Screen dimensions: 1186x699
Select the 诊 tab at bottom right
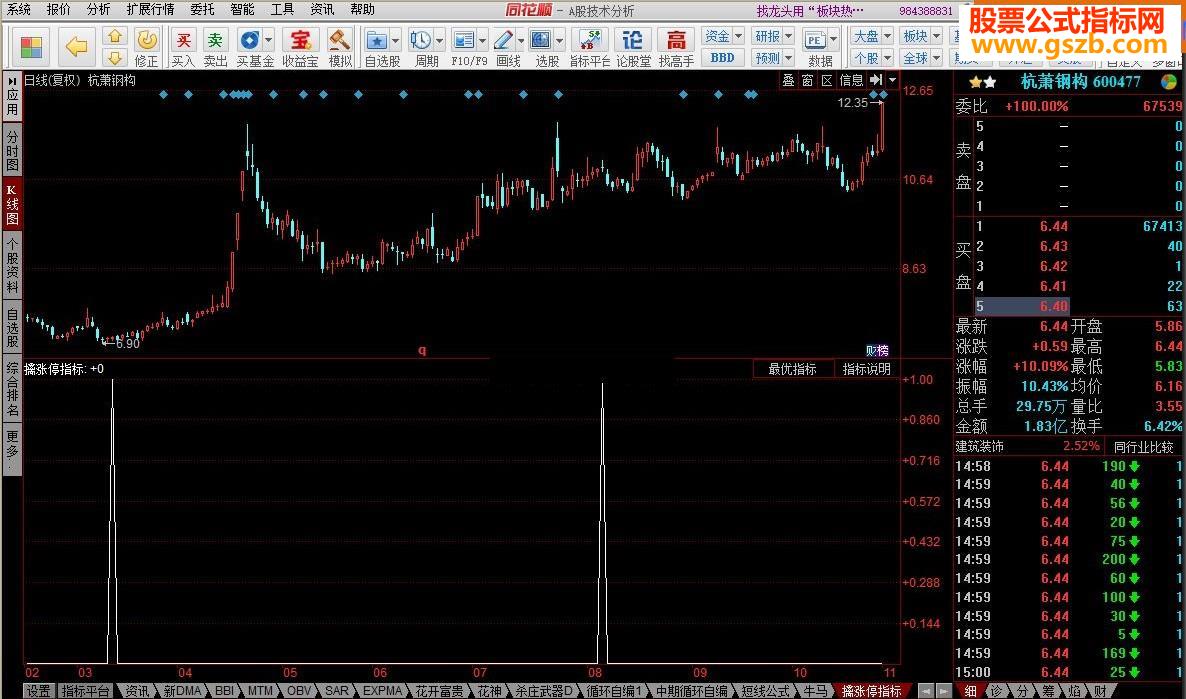pyautogui.click(x=997, y=691)
